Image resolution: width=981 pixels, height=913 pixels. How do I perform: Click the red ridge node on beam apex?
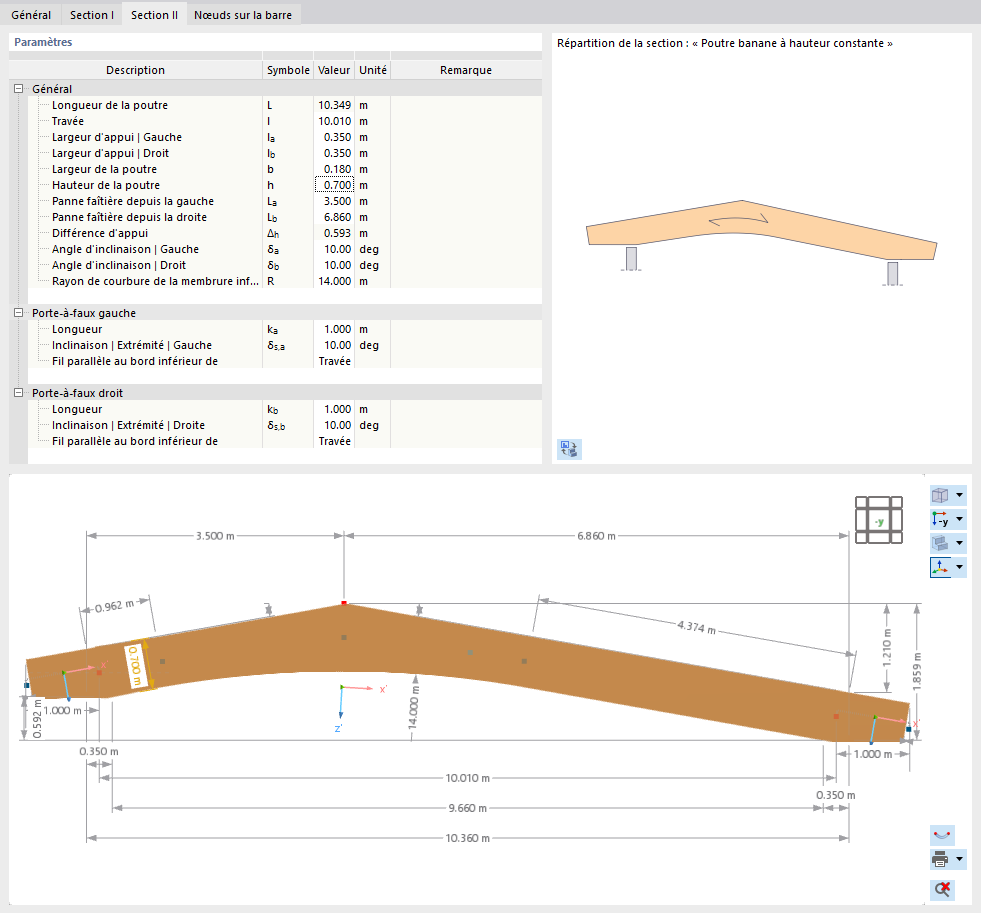click(x=344, y=603)
